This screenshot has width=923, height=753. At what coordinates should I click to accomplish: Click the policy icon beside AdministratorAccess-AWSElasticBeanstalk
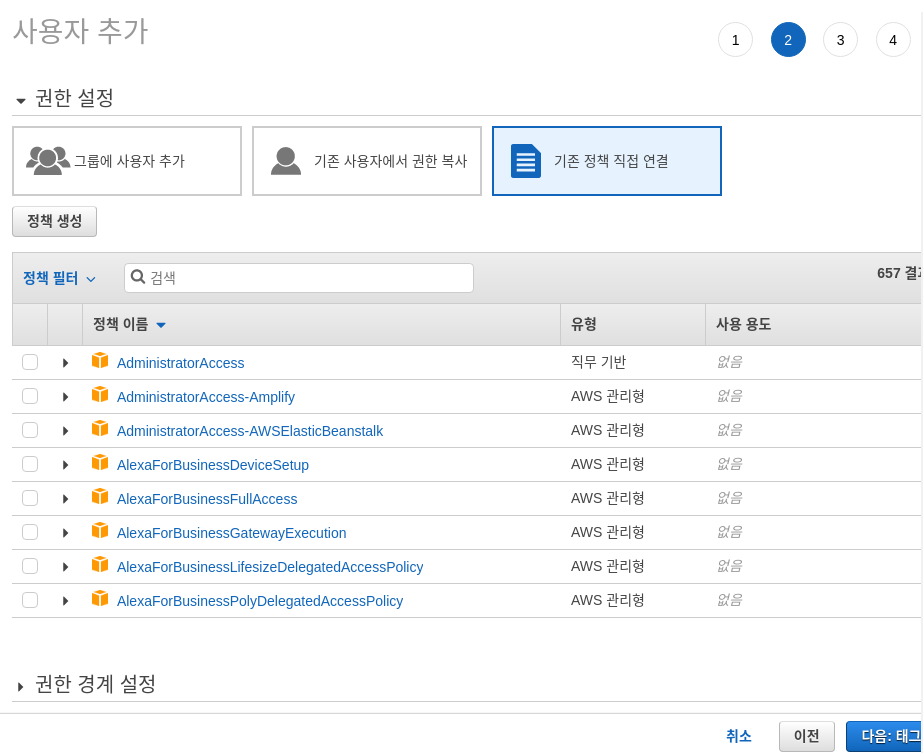click(100, 429)
